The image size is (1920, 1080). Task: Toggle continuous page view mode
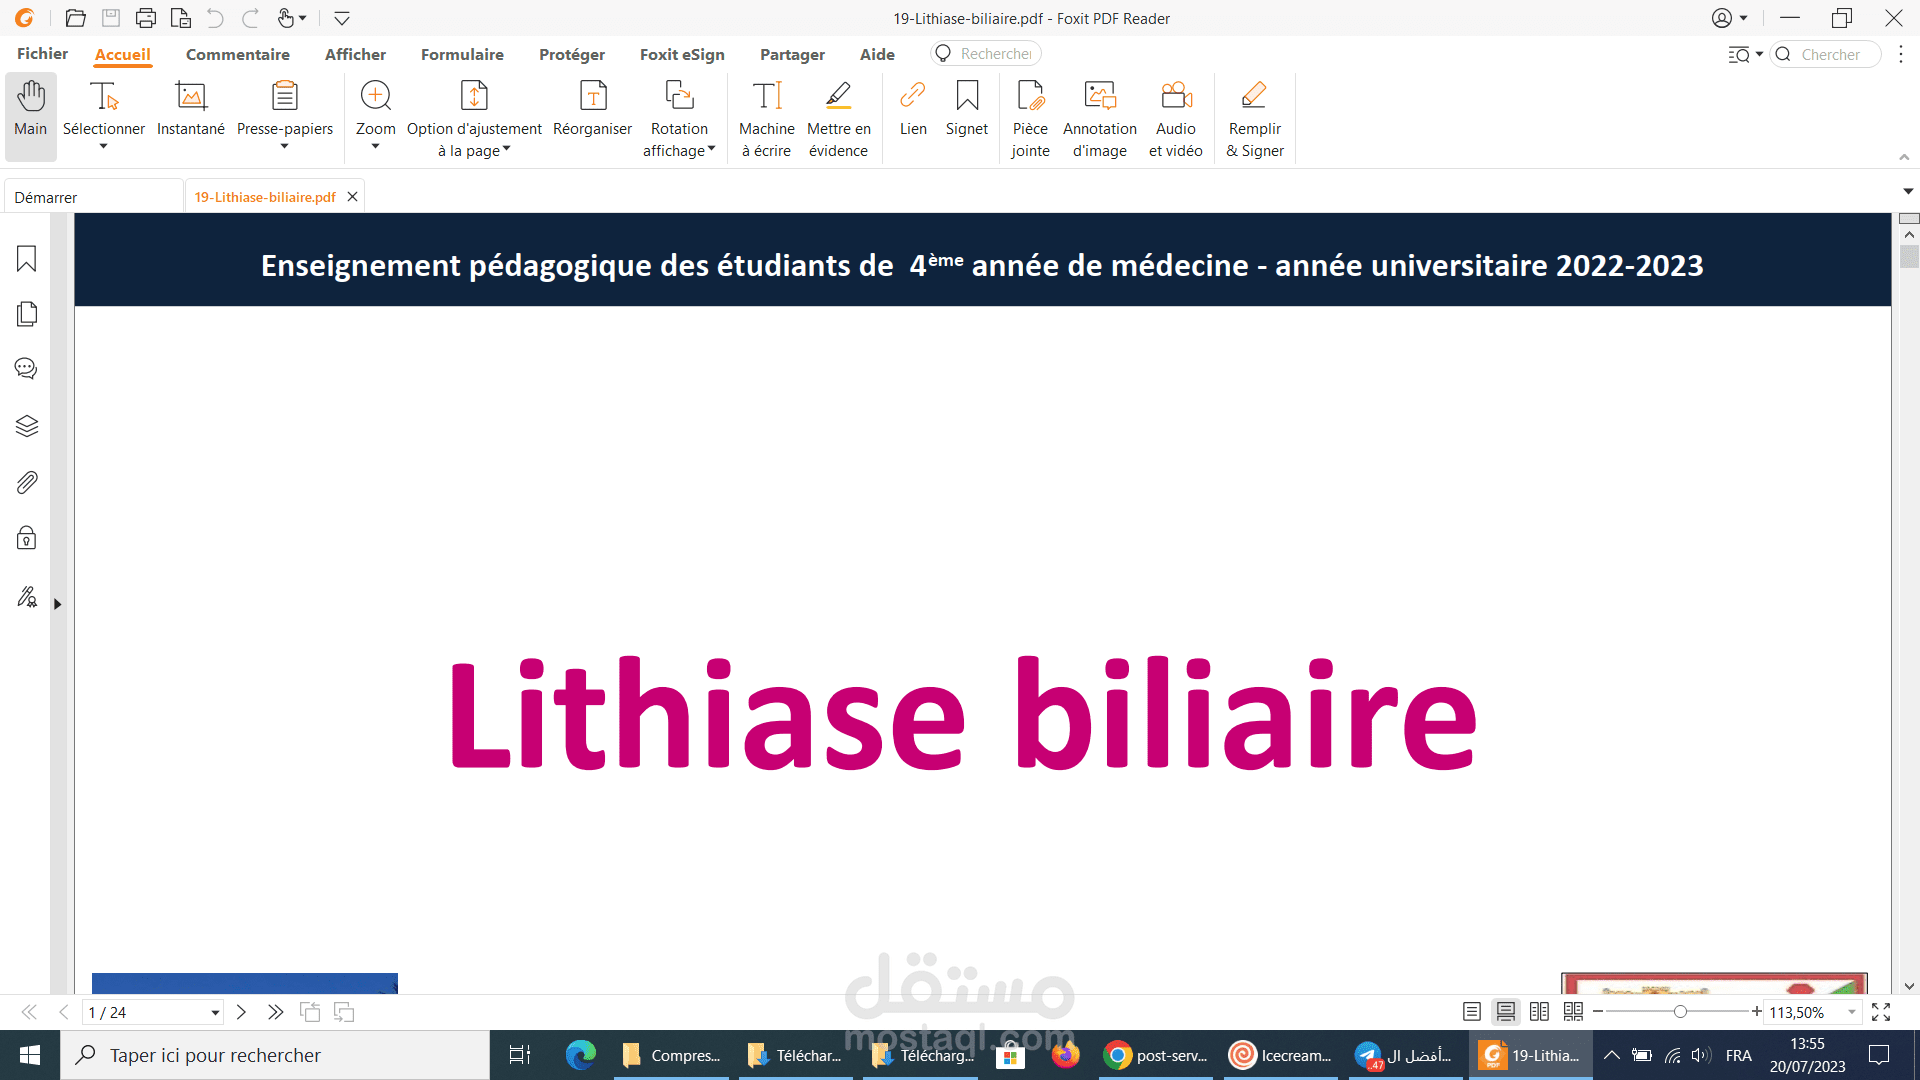tap(1506, 1012)
